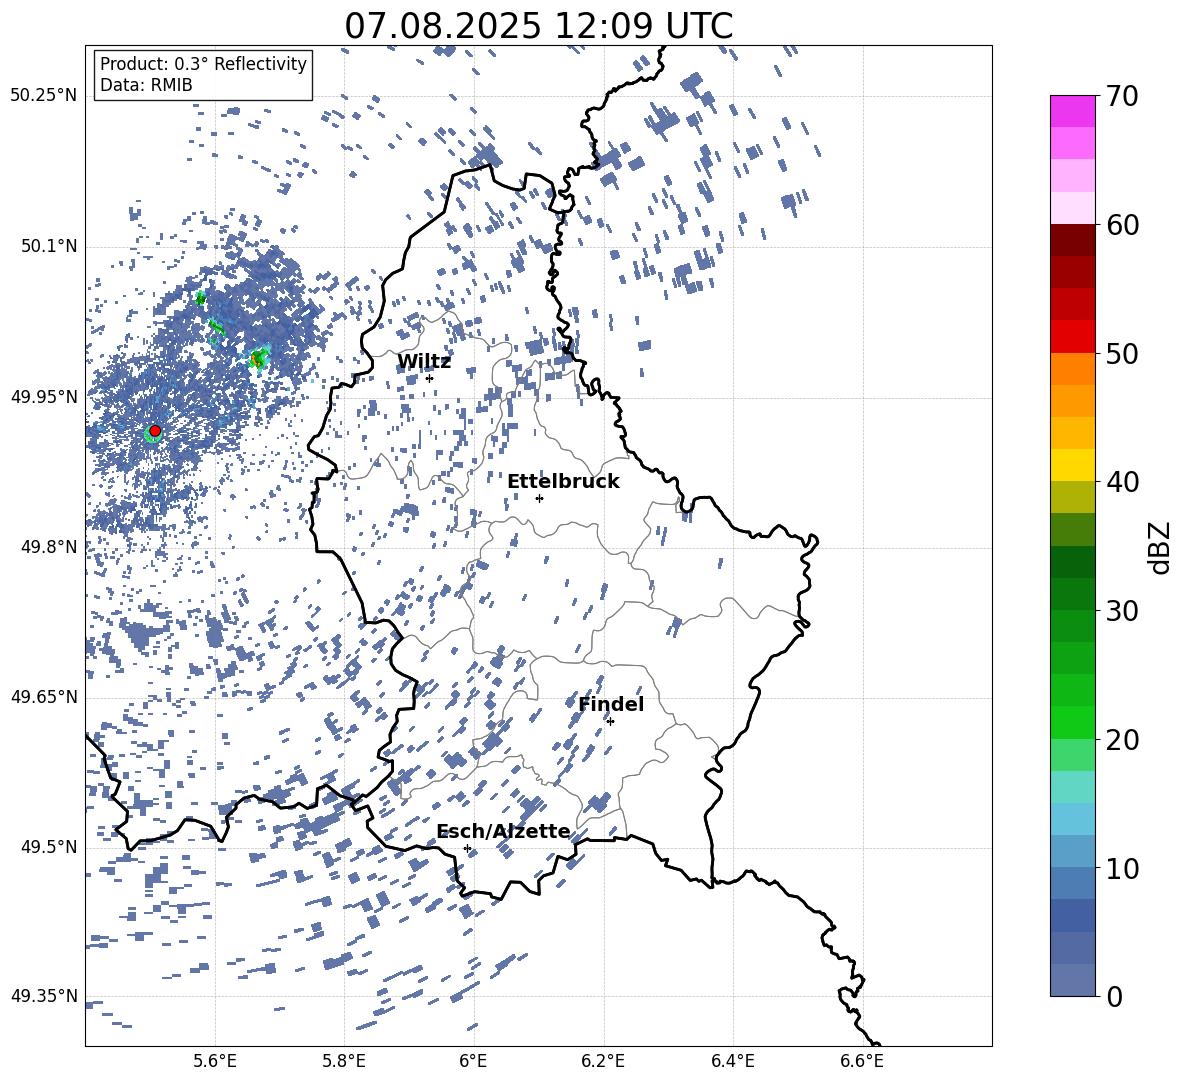Click the Findel station cross marker
The image size is (1184, 1081).
pyautogui.click(x=610, y=722)
